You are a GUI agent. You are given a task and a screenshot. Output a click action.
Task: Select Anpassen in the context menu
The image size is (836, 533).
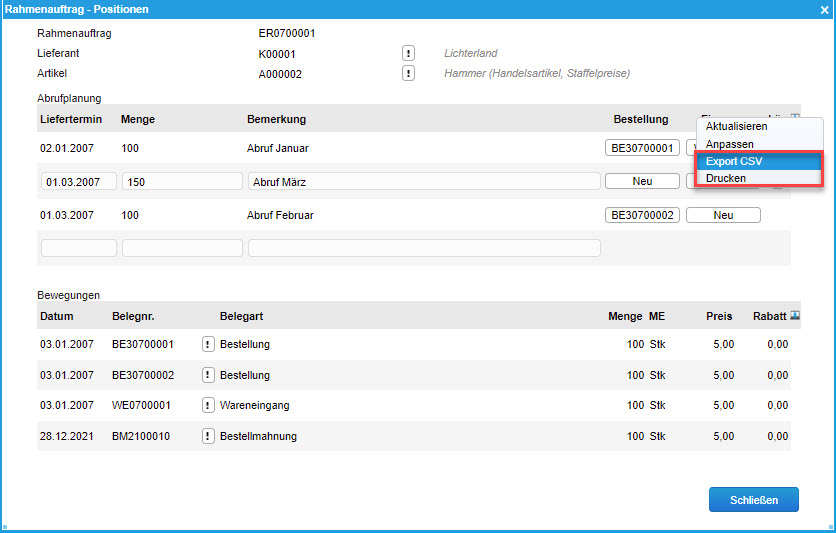coord(728,144)
